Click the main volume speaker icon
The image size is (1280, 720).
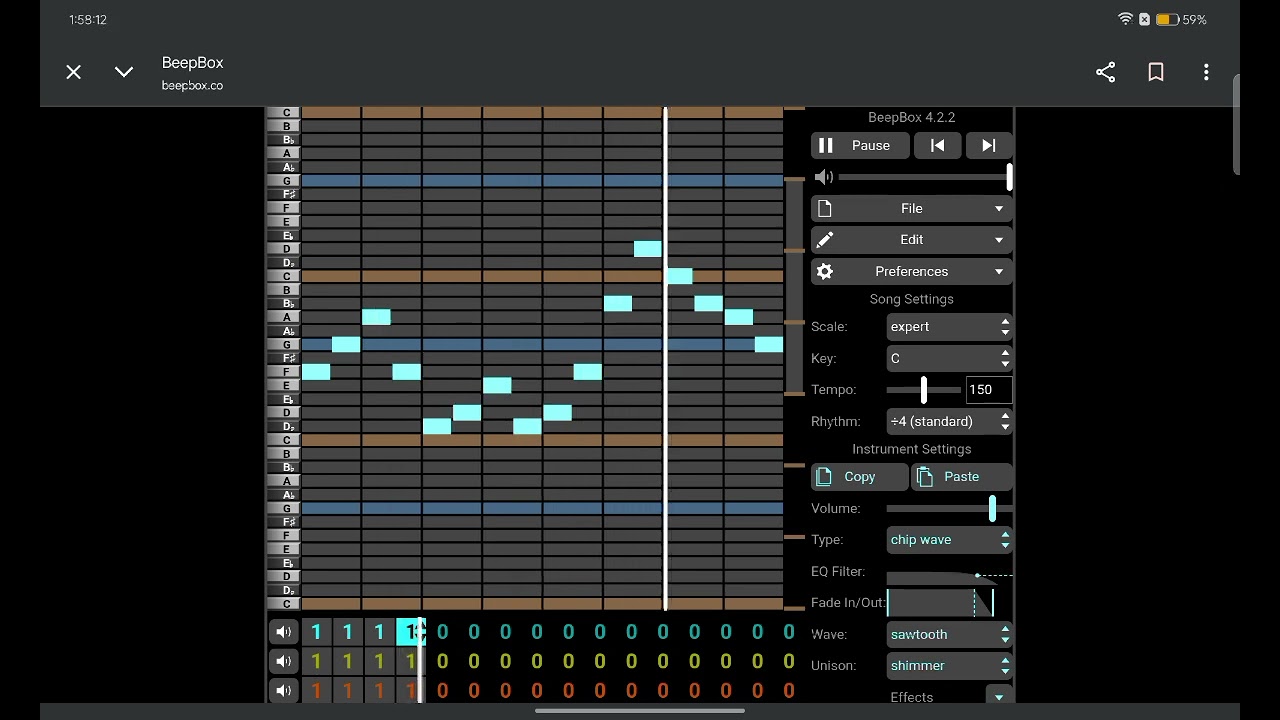pos(824,177)
